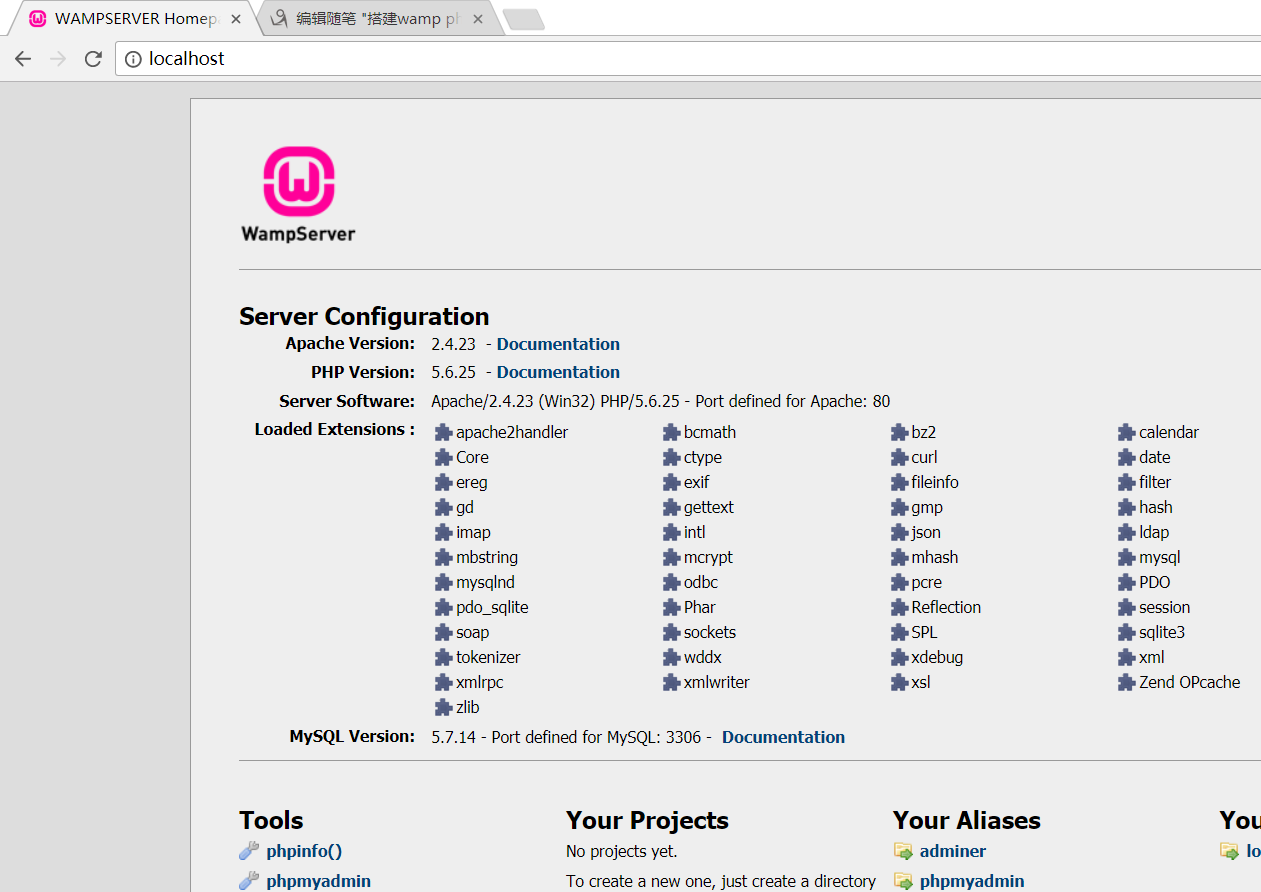Click the browser Forward arrow
1261x892 pixels.
[58, 59]
